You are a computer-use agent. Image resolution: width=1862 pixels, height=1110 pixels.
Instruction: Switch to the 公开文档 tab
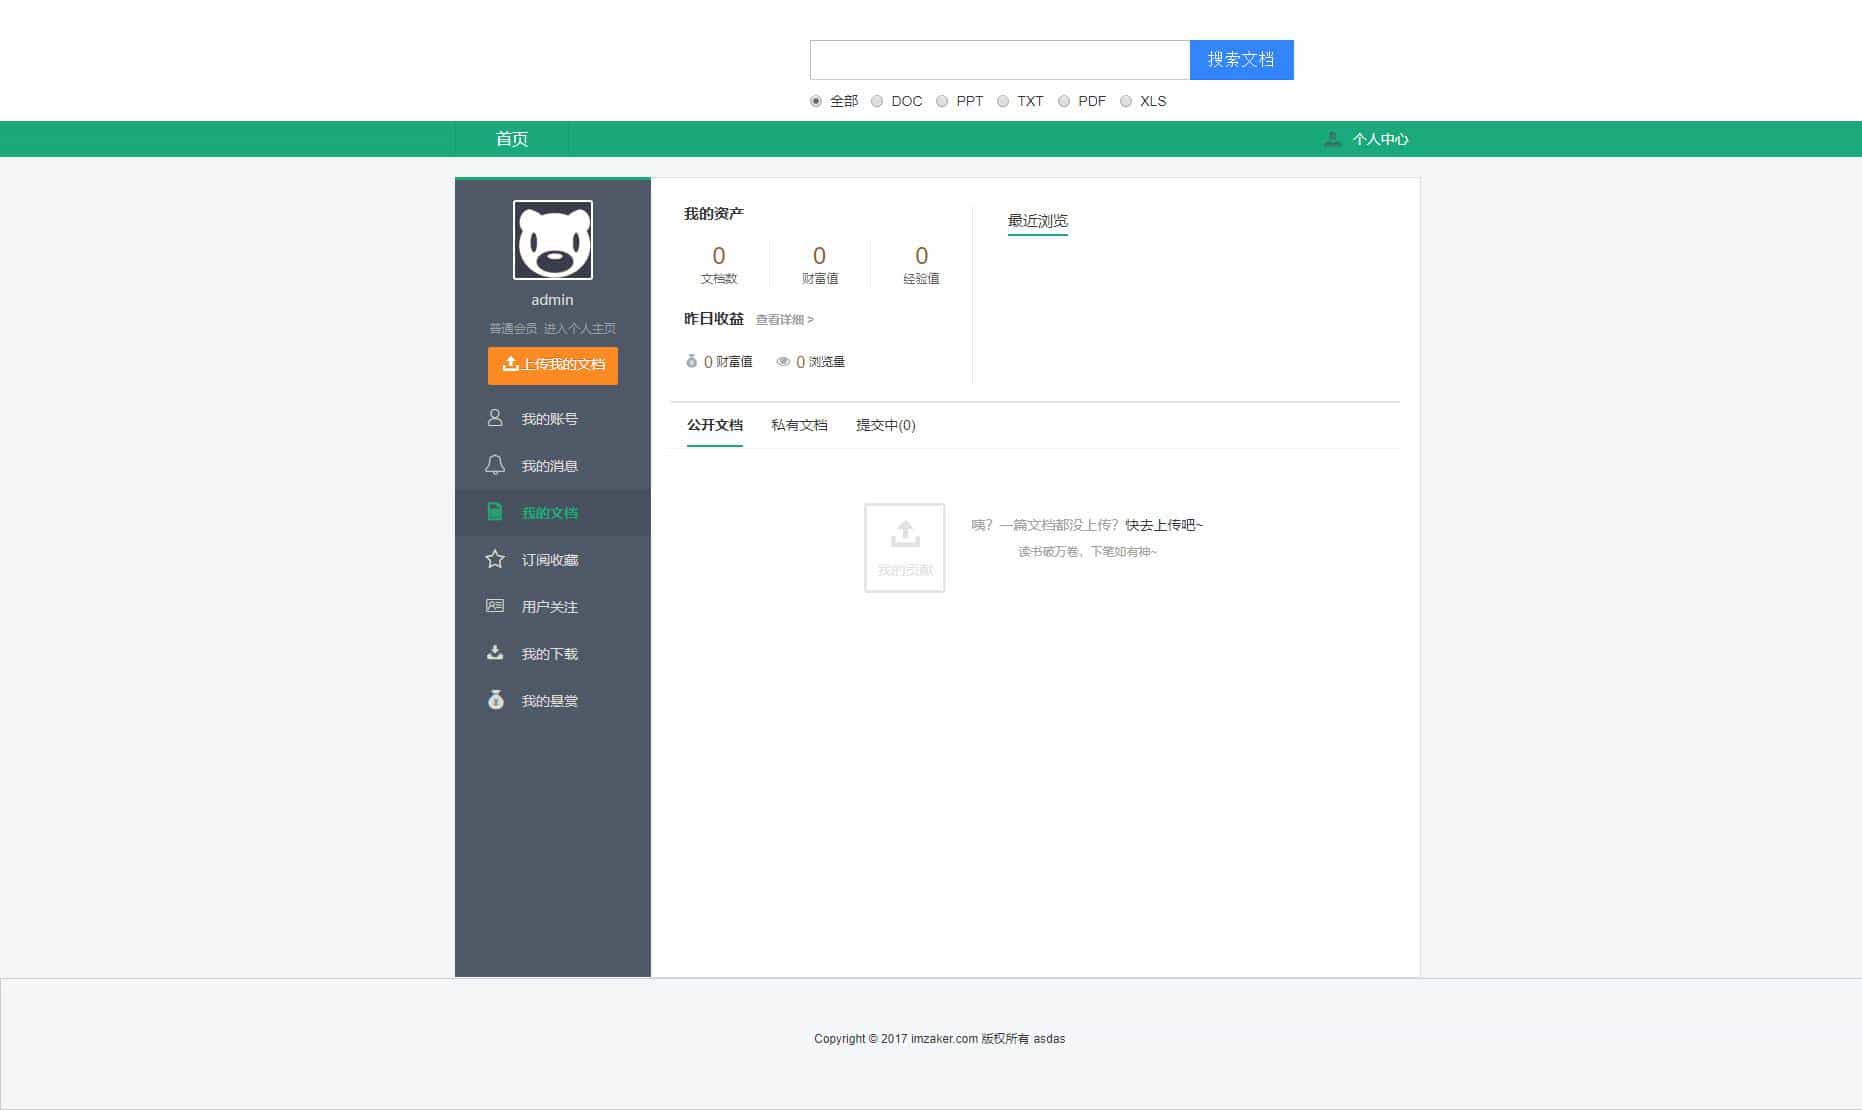(715, 425)
